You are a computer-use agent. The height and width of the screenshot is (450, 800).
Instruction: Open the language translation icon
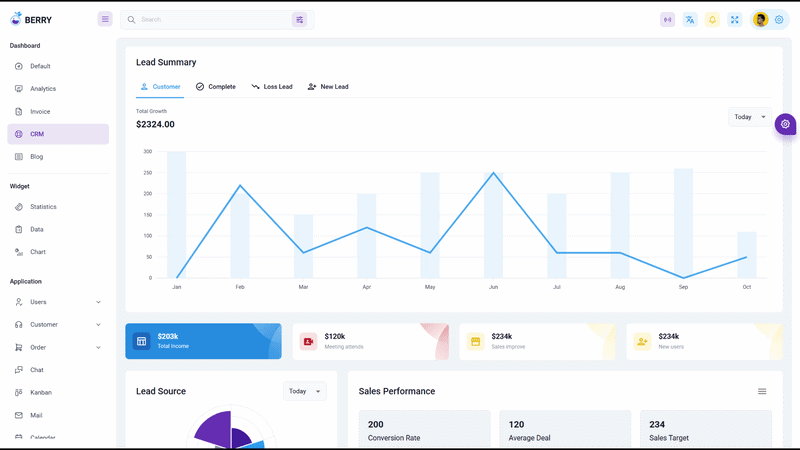[x=690, y=20]
